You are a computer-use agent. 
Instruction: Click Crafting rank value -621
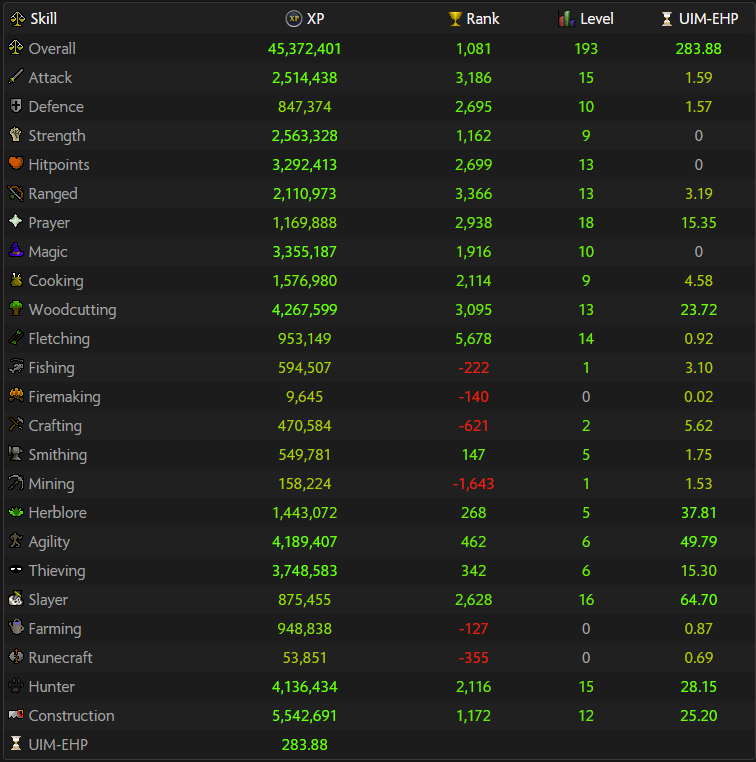click(x=474, y=426)
